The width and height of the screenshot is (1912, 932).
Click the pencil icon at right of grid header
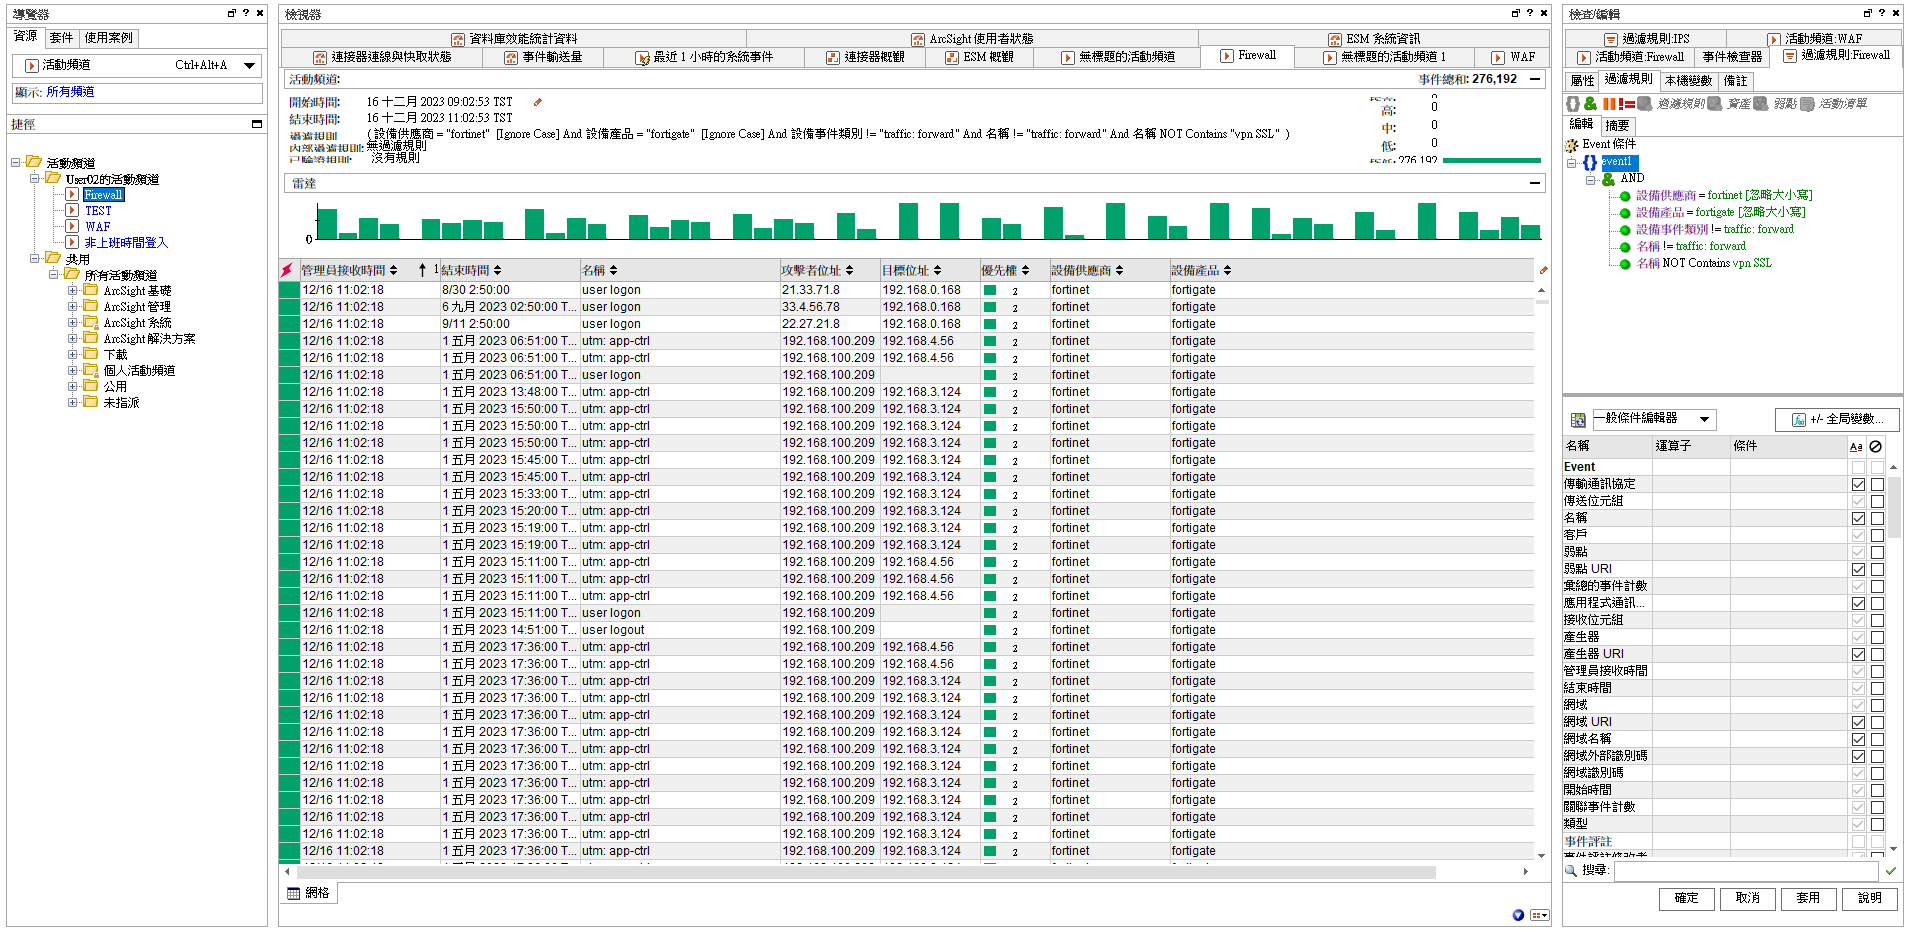click(1543, 270)
